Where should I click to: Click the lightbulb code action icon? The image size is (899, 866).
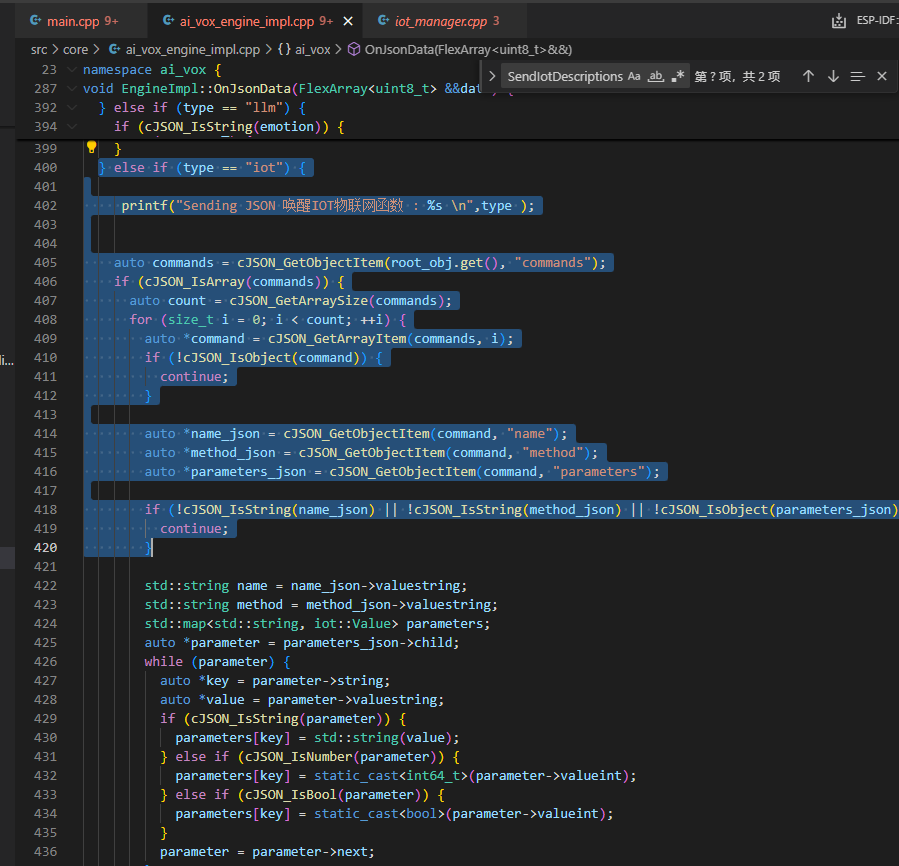click(91, 147)
